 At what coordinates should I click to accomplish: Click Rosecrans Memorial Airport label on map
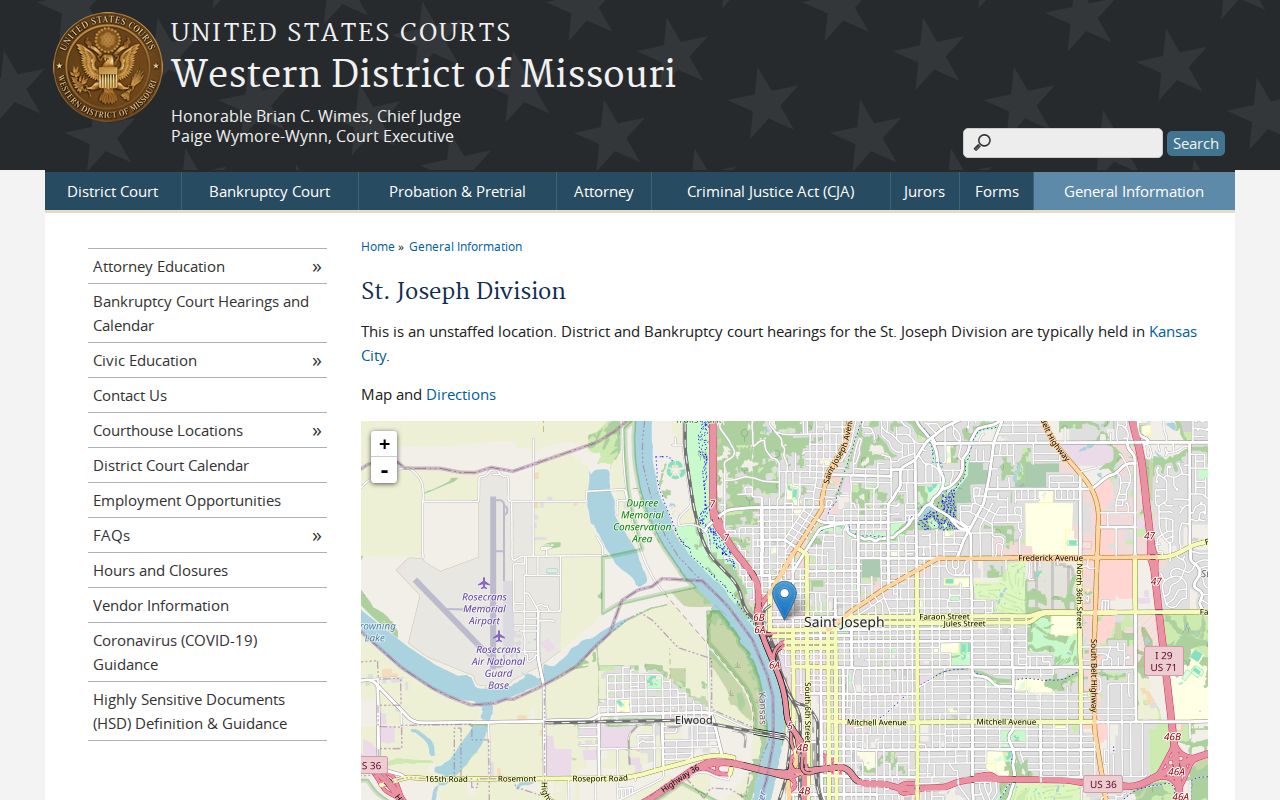coord(484,609)
